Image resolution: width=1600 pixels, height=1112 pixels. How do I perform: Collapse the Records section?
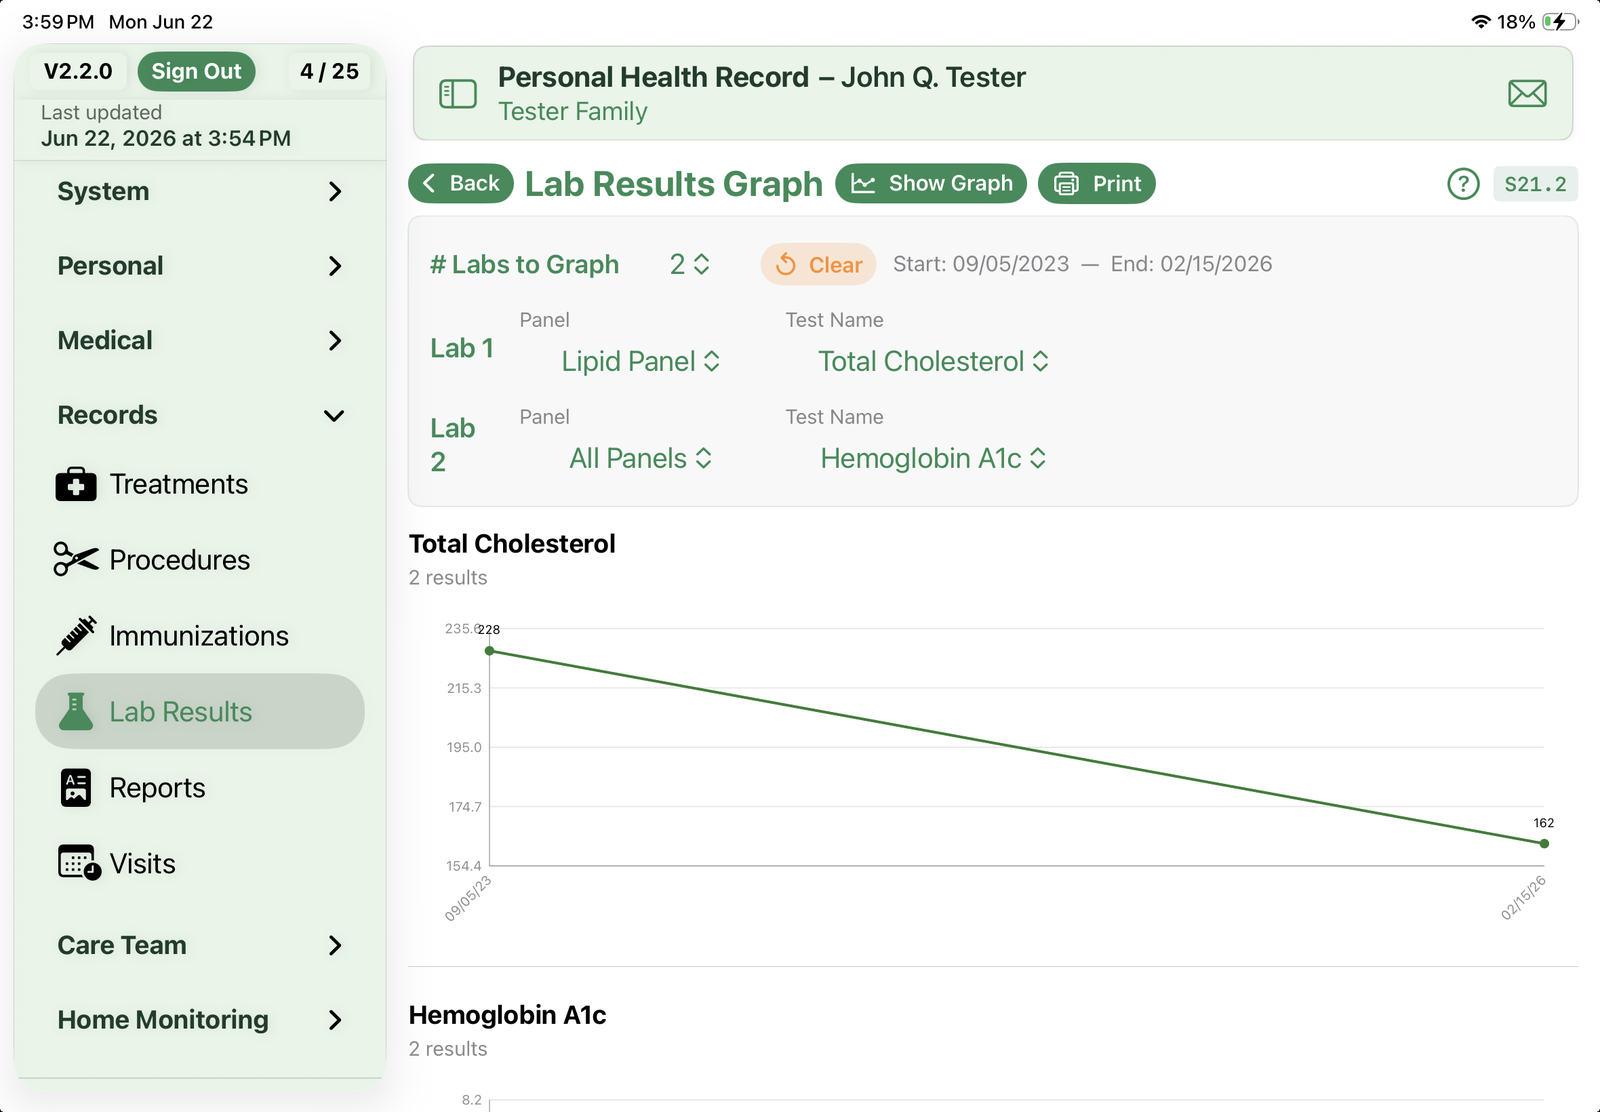(x=200, y=415)
